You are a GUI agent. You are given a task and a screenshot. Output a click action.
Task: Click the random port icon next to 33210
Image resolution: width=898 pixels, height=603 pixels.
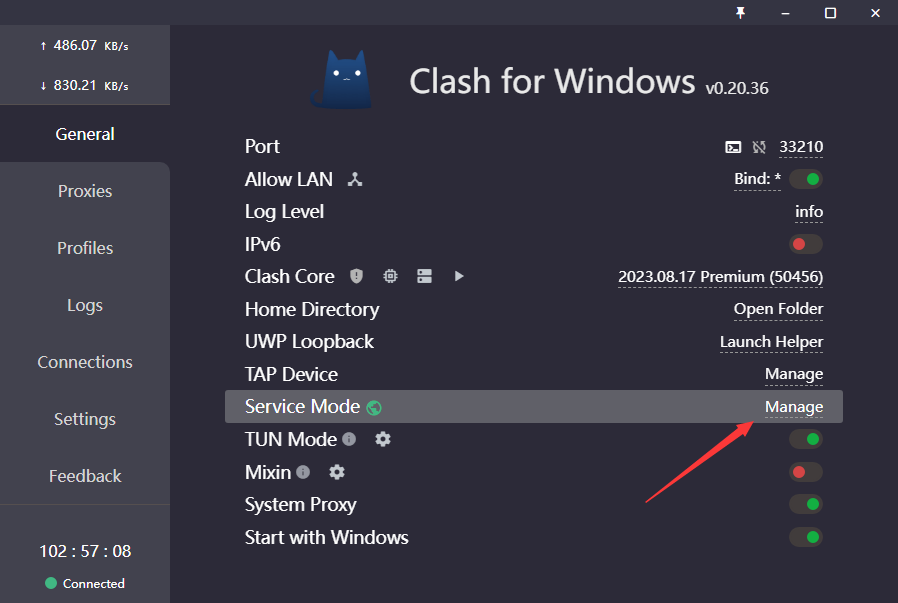pyautogui.click(x=759, y=147)
